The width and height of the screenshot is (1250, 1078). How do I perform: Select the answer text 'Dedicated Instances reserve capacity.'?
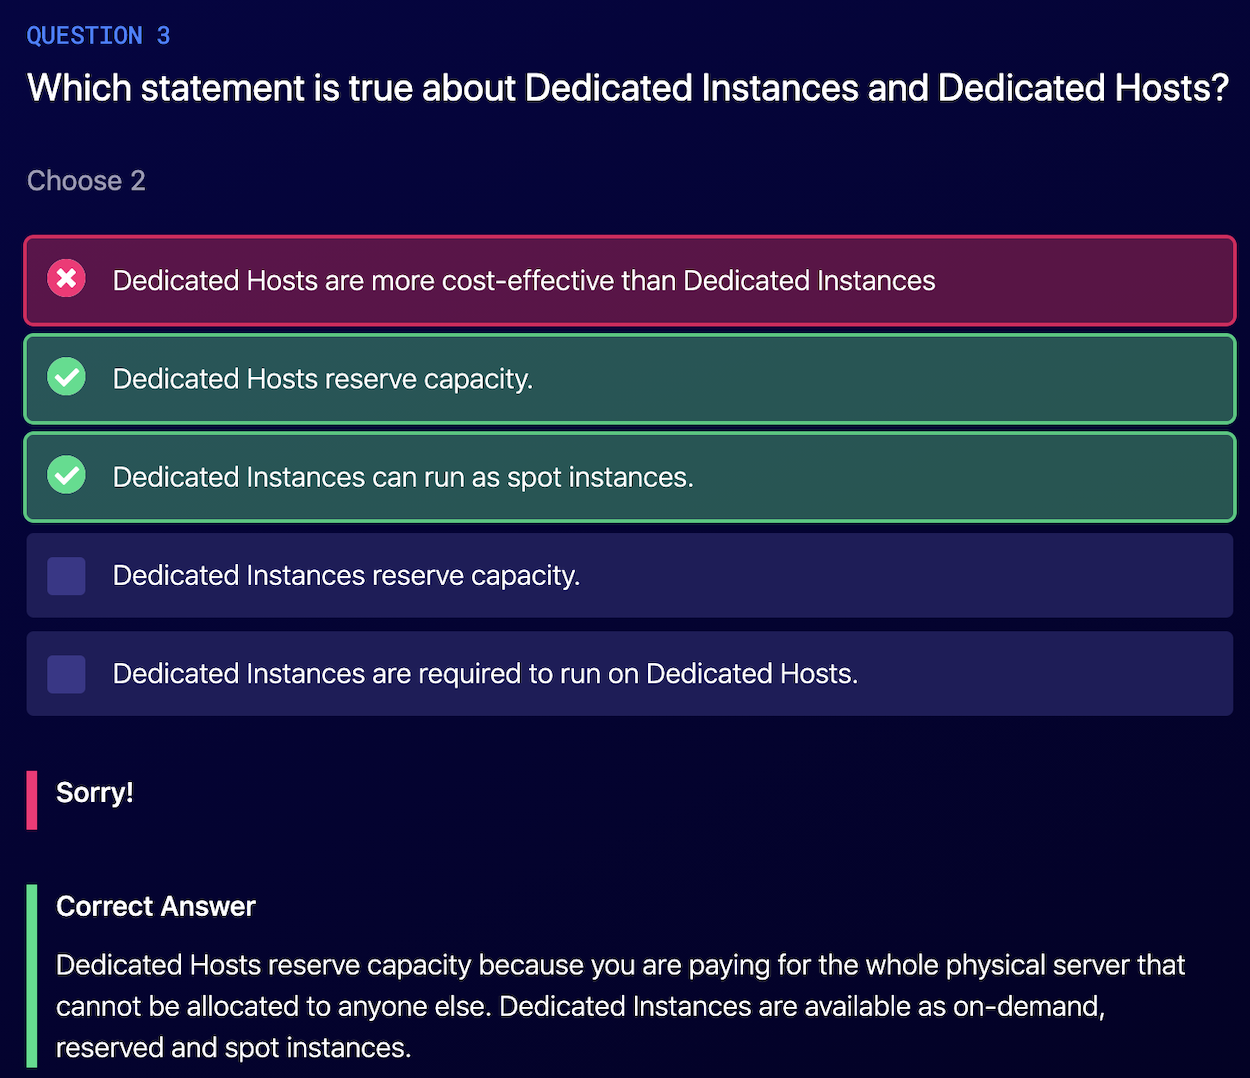point(346,576)
